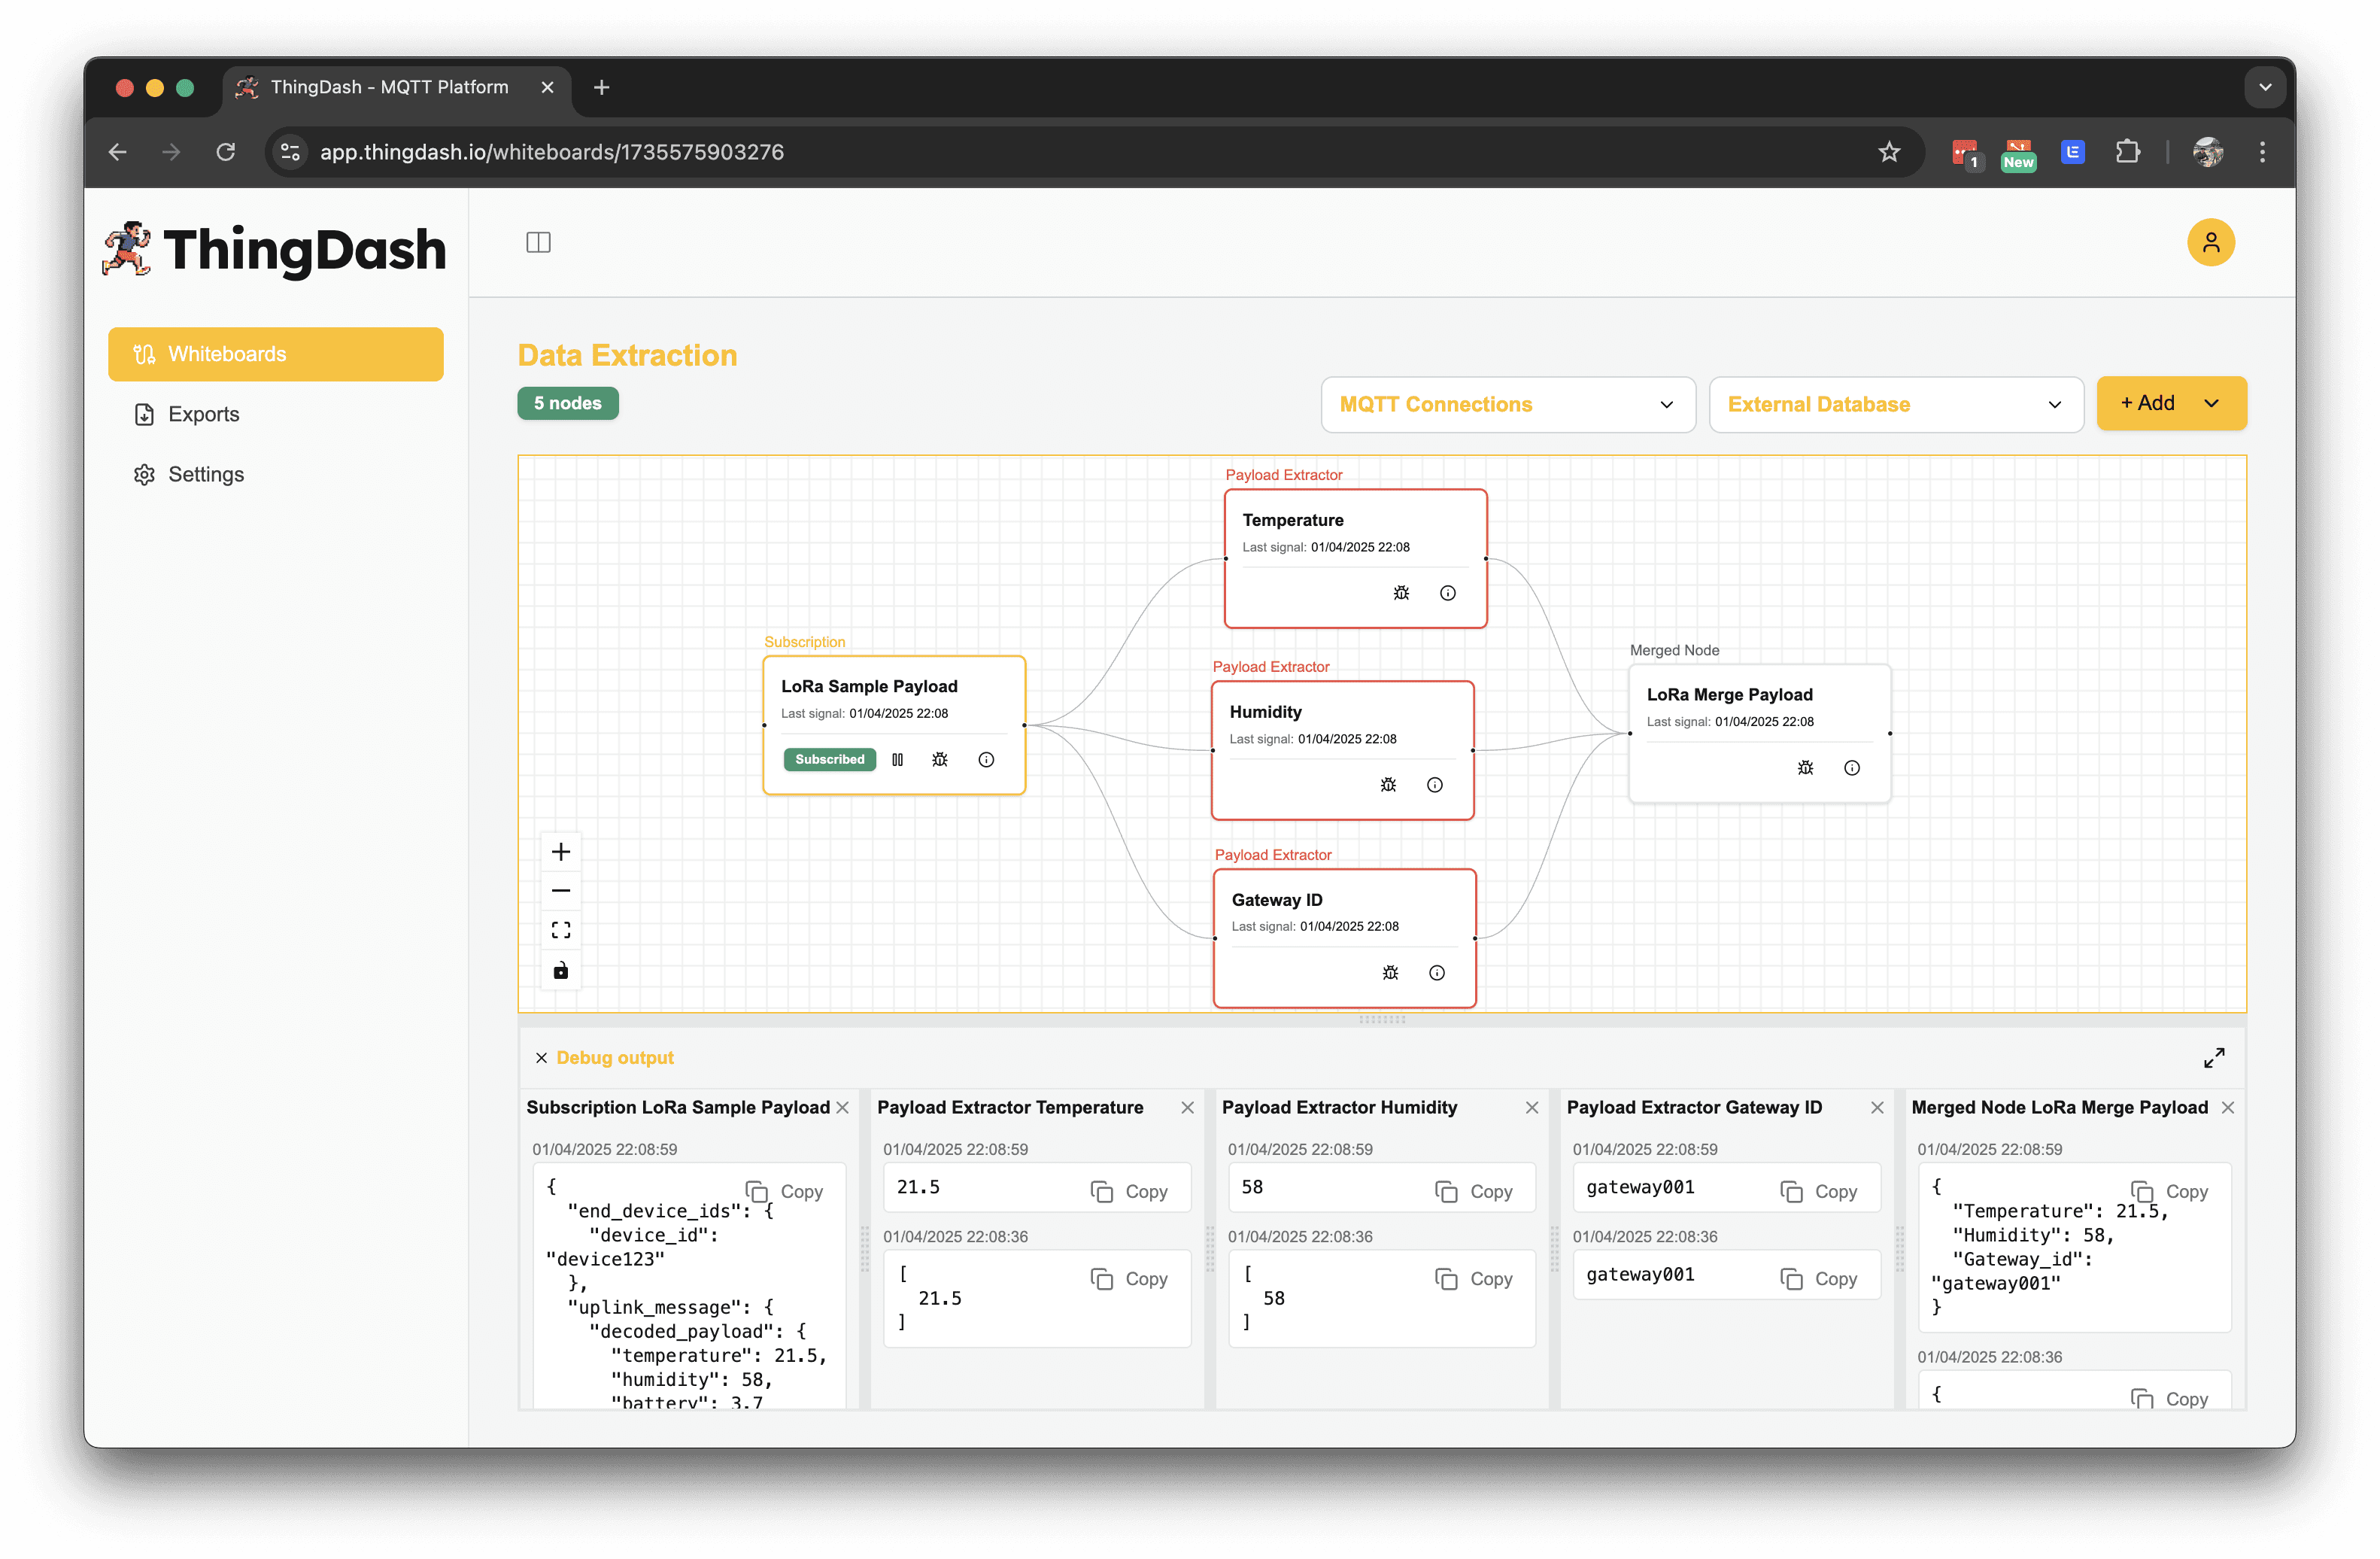Image resolution: width=2380 pixels, height=1559 pixels.
Task: Click the ThingDash logo
Action: [273, 249]
